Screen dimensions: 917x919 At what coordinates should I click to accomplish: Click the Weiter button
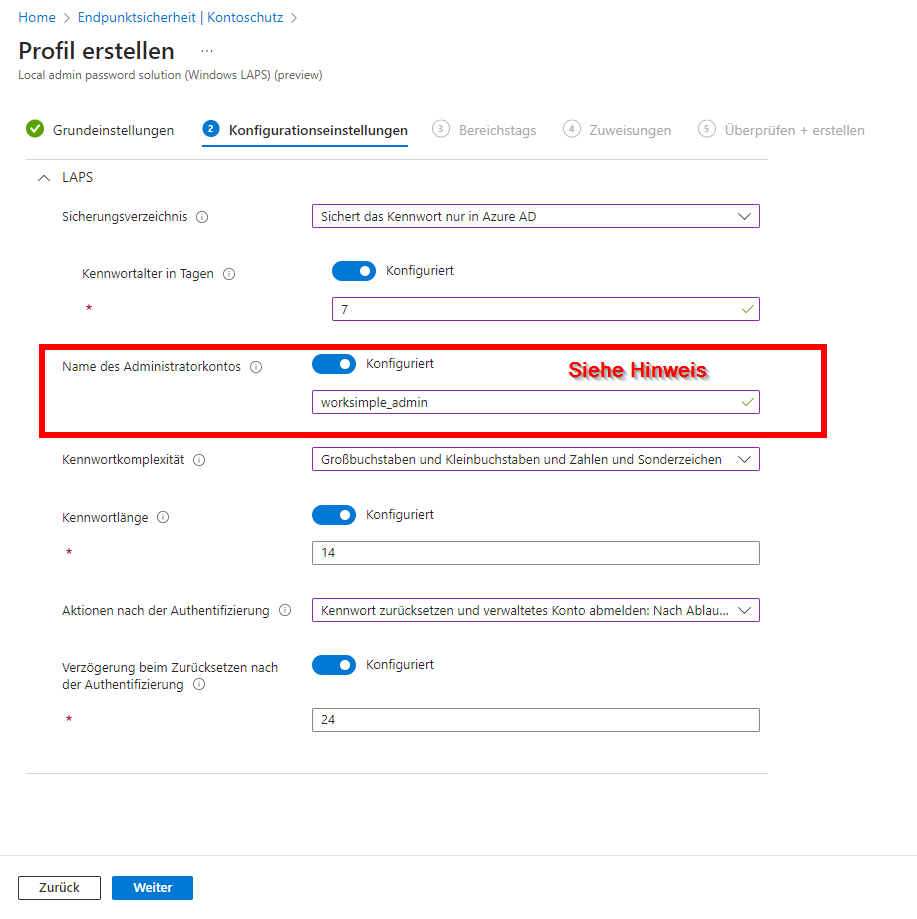coord(152,887)
